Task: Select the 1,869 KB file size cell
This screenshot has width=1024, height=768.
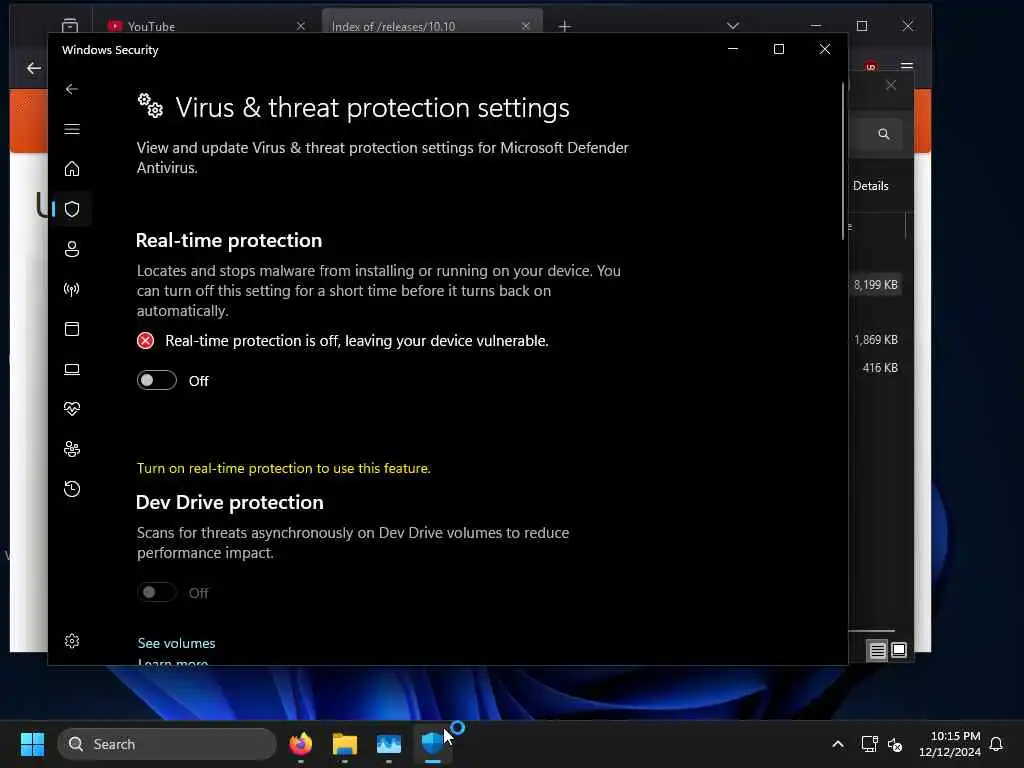Action: (876, 340)
